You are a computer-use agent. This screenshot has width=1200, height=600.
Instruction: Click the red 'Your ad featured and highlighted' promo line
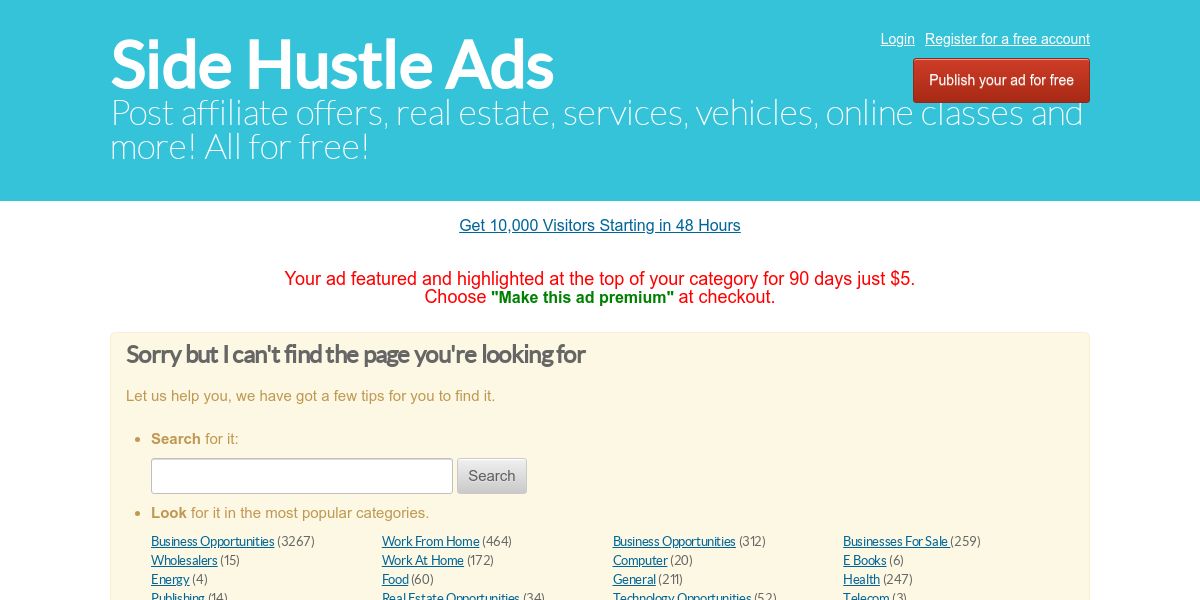click(600, 279)
